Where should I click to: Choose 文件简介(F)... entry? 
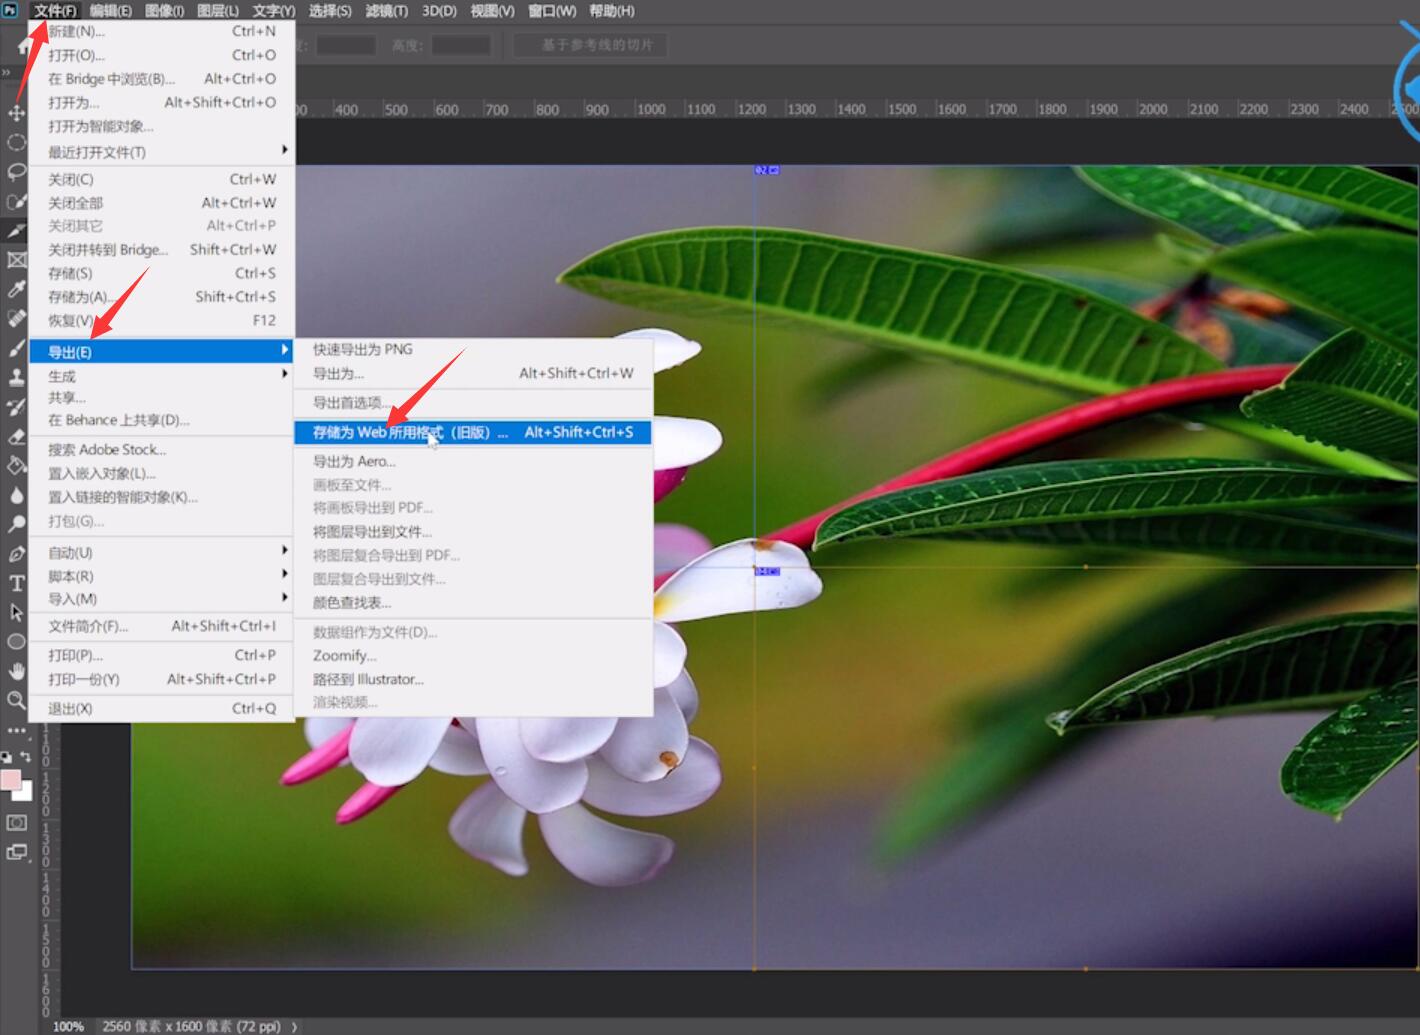161,626
